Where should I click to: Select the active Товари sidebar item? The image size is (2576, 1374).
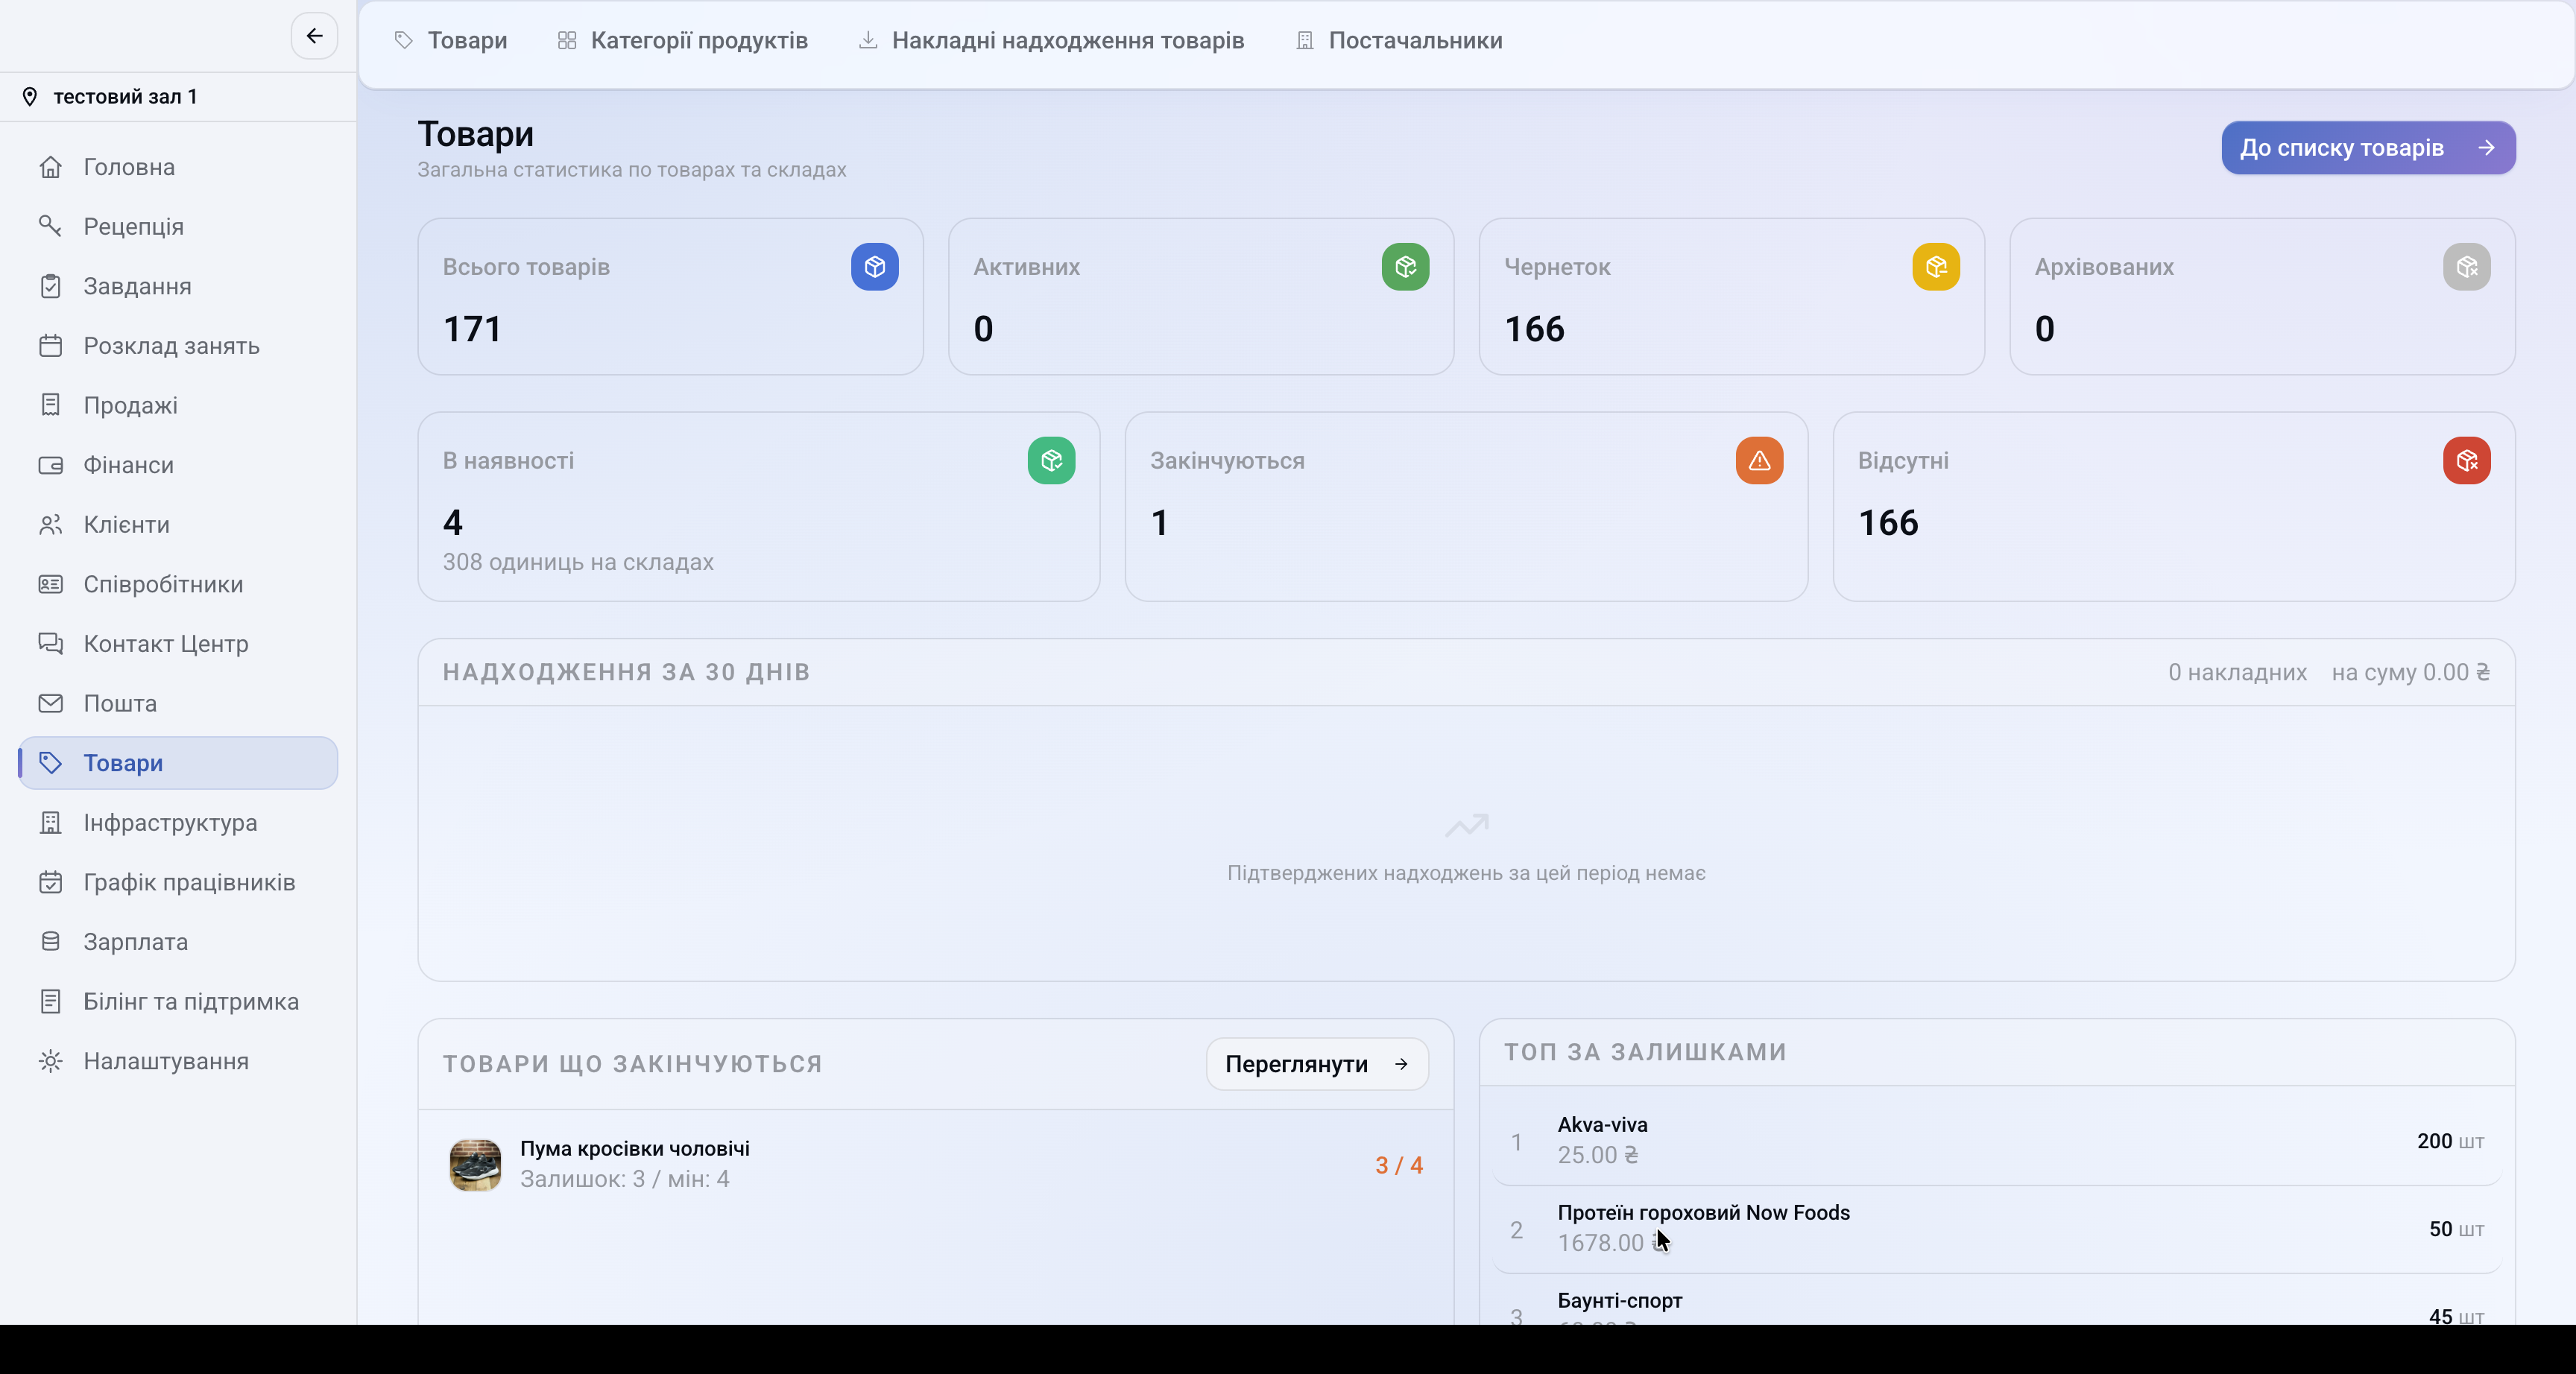(178, 763)
